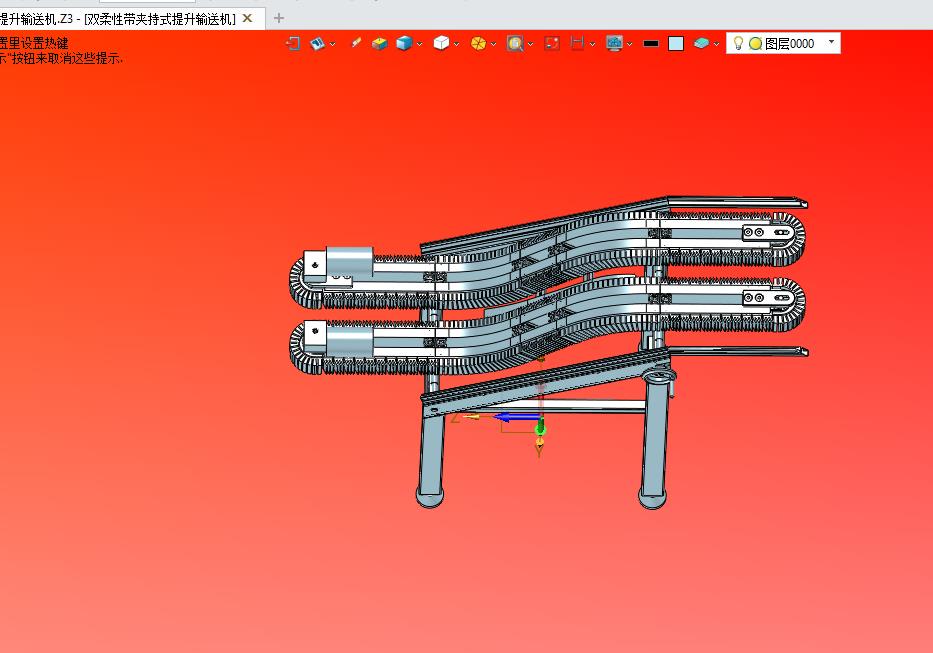This screenshot has width=933, height=653.
Task: Expand dropdown beside white cube icon
Action: point(456,44)
